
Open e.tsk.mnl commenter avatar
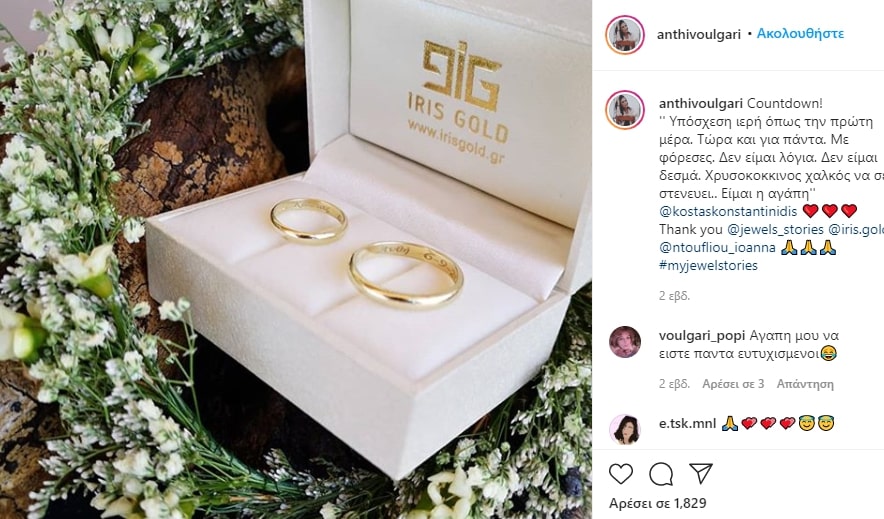pyautogui.click(x=625, y=429)
